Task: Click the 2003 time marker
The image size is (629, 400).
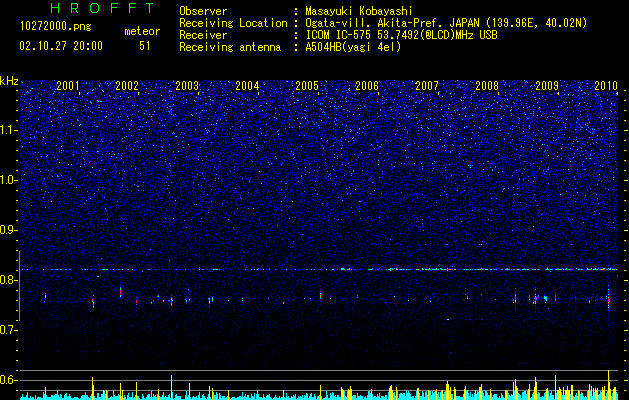Action: point(187,85)
